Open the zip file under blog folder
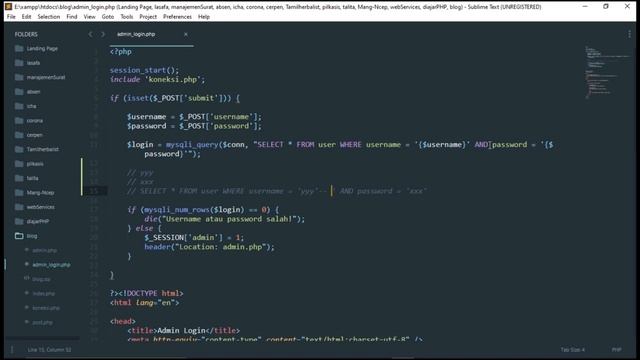 point(41,279)
